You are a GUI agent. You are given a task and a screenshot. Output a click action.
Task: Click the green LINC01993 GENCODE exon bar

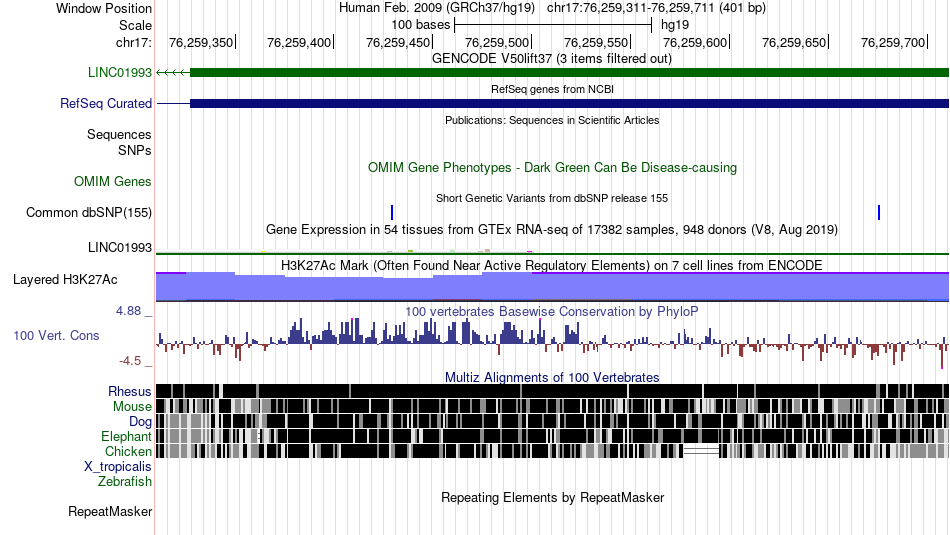click(570, 73)
